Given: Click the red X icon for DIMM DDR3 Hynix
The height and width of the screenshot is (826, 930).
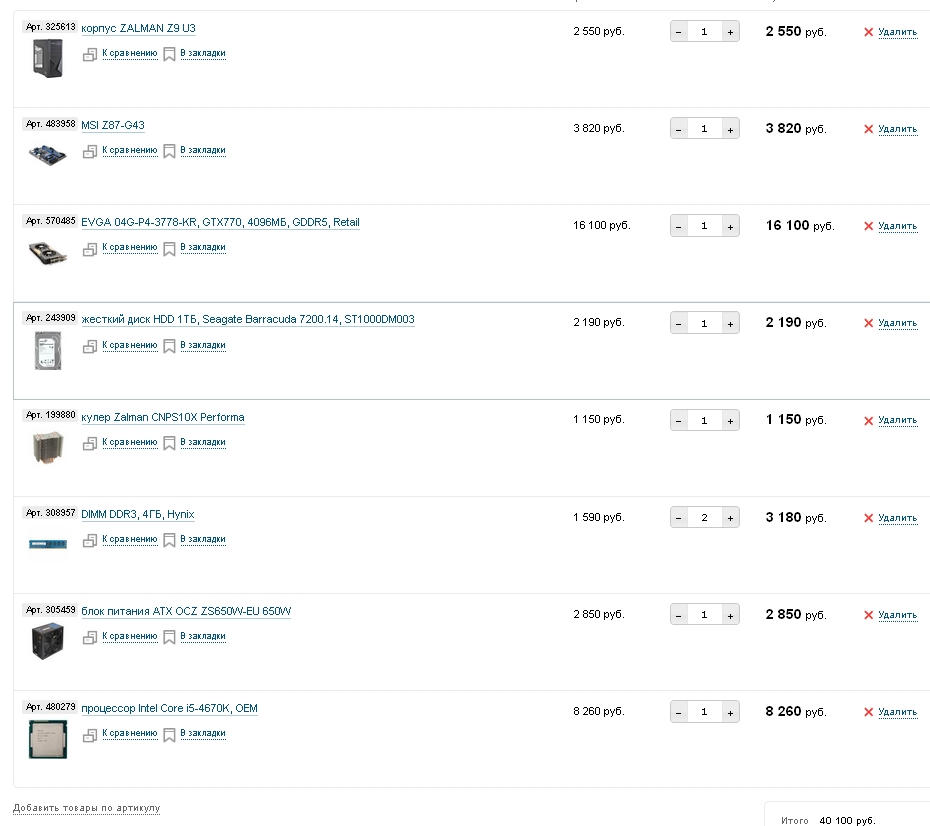Looking at the screenshot, I should pos(868,518).
